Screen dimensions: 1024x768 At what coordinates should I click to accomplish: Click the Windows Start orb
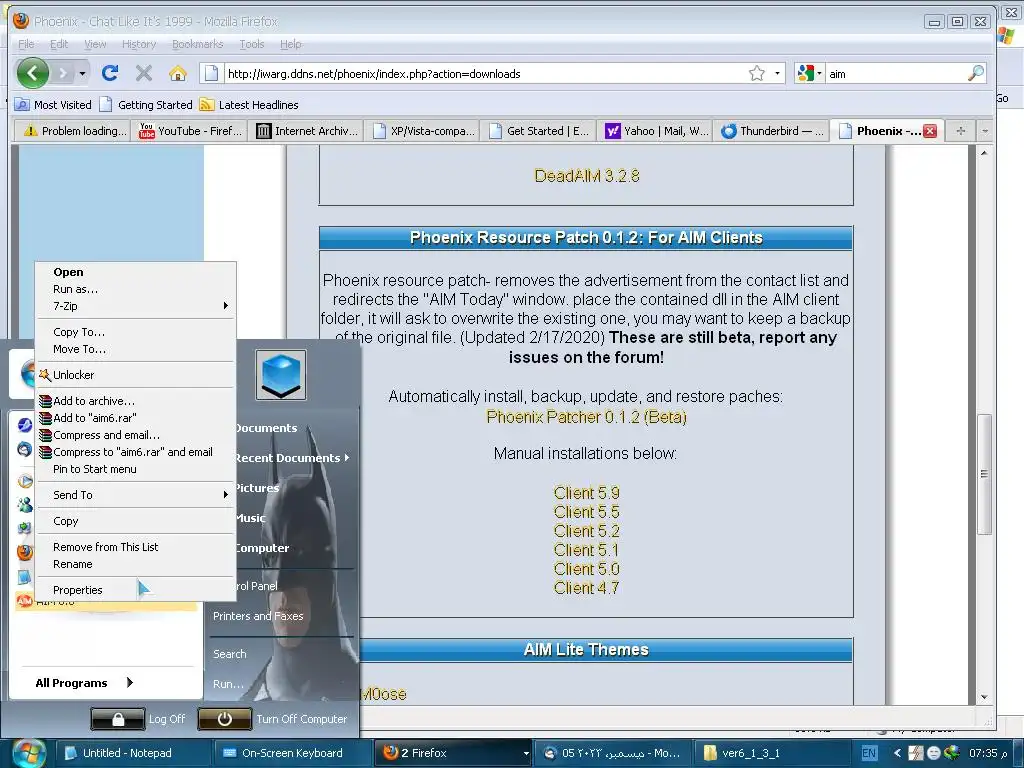tap(27, 754)
